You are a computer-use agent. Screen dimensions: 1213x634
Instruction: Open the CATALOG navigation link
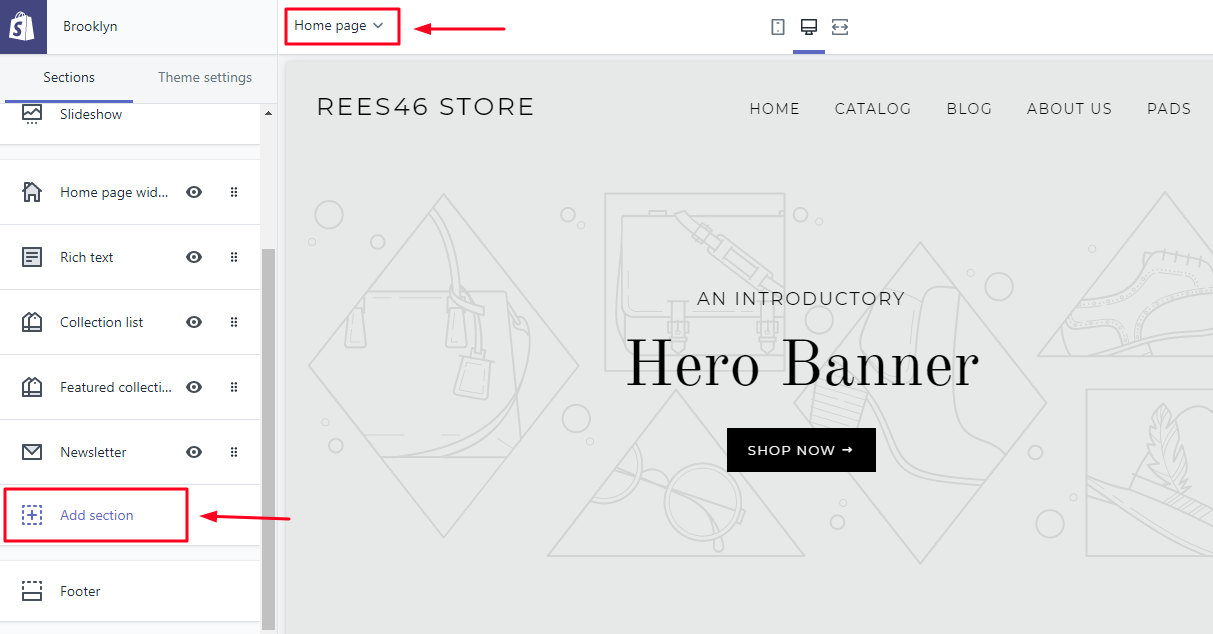coord(873,109)
